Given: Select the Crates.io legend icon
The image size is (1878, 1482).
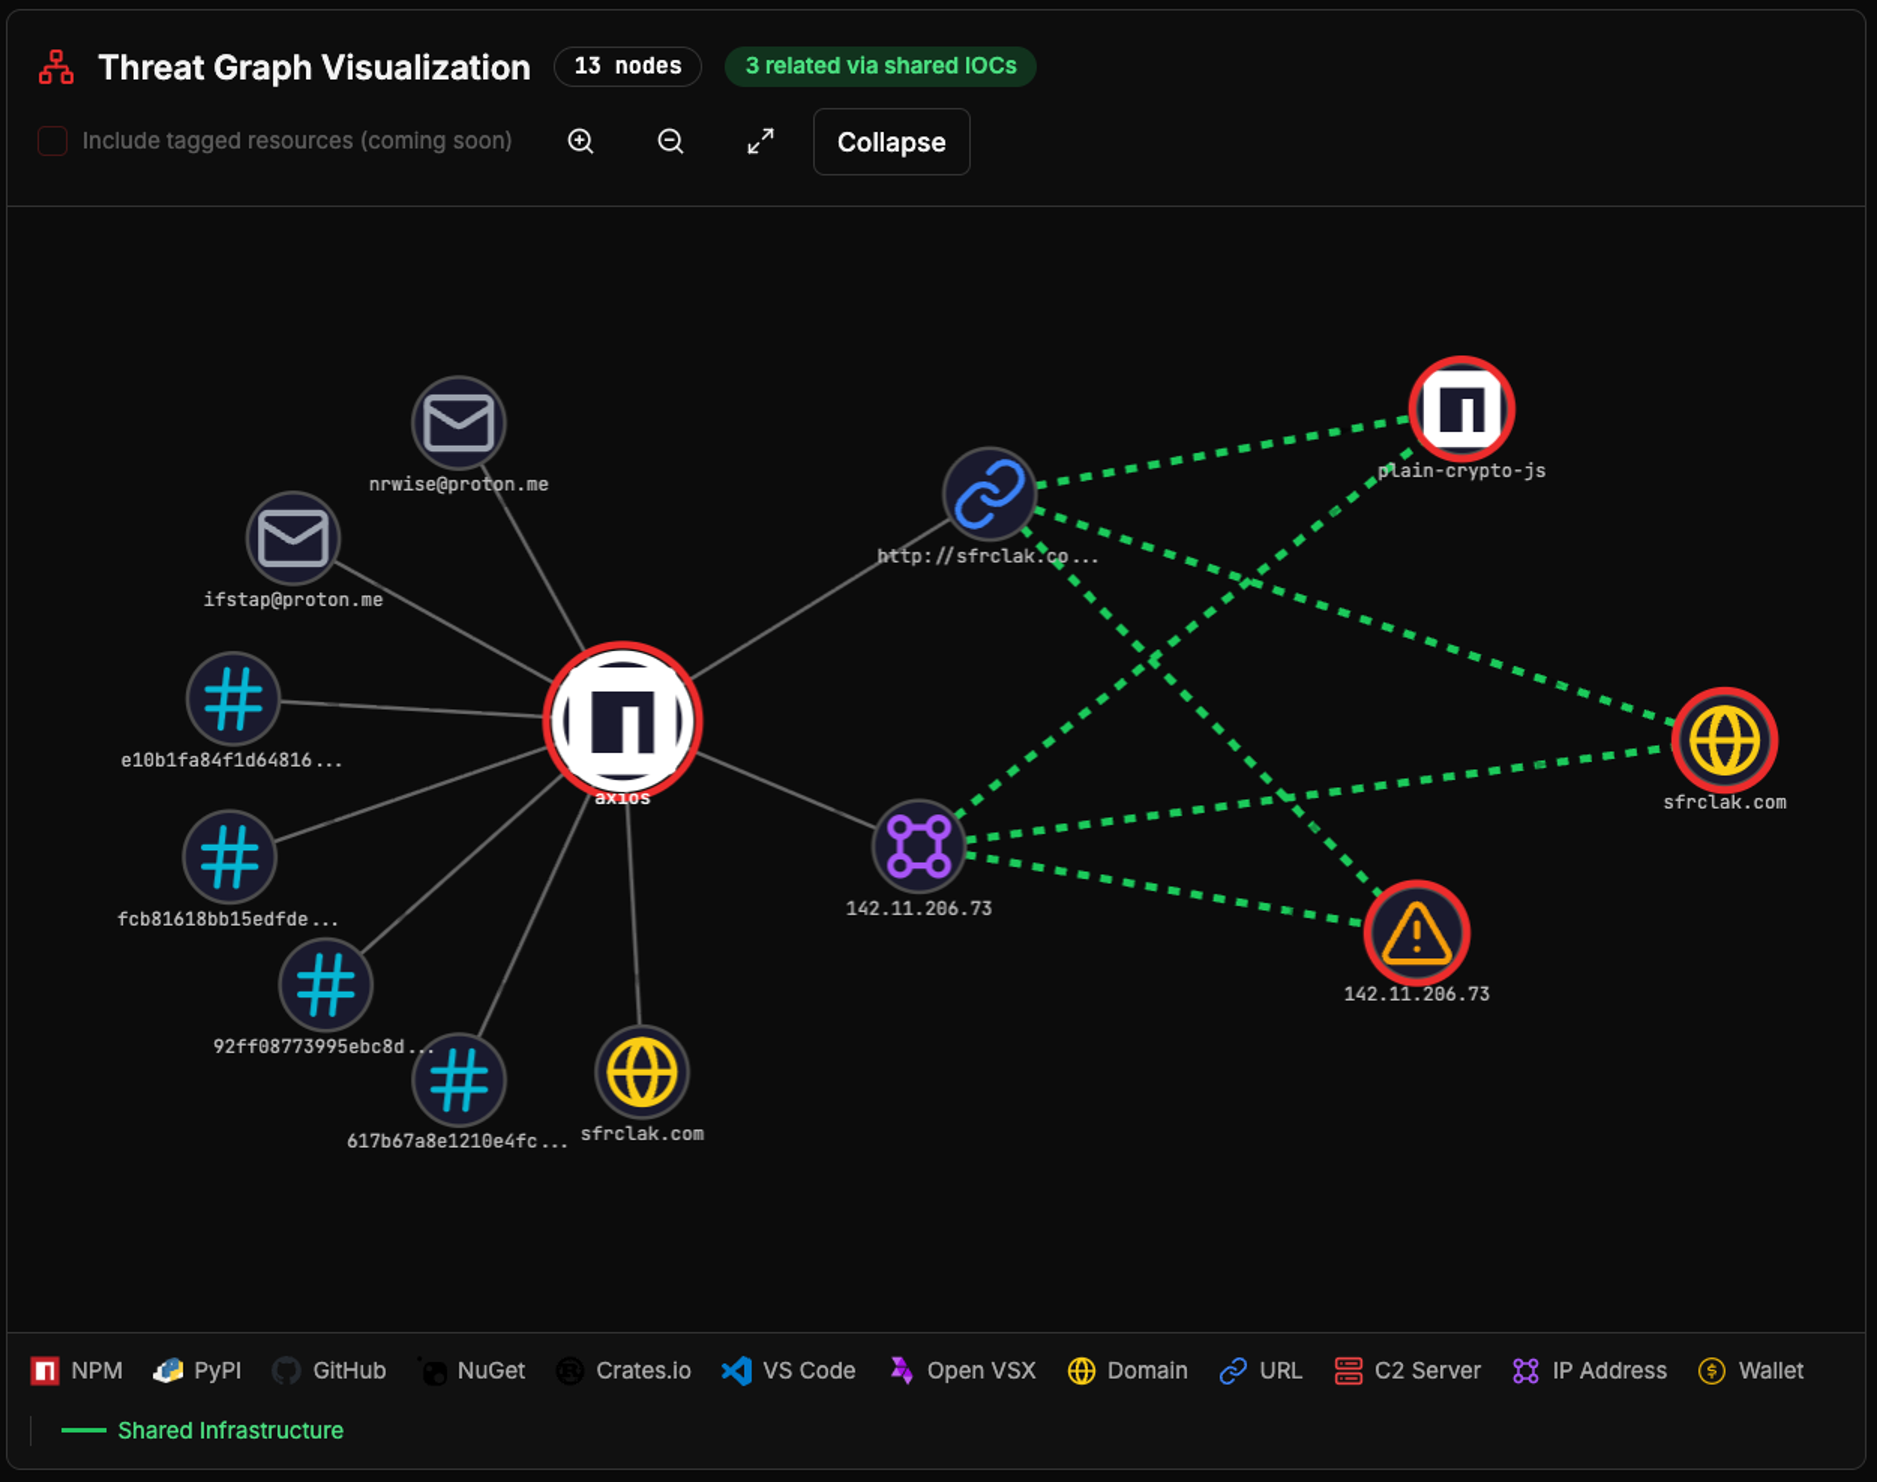Looking at the screenshot, I should click(570, 1370).
